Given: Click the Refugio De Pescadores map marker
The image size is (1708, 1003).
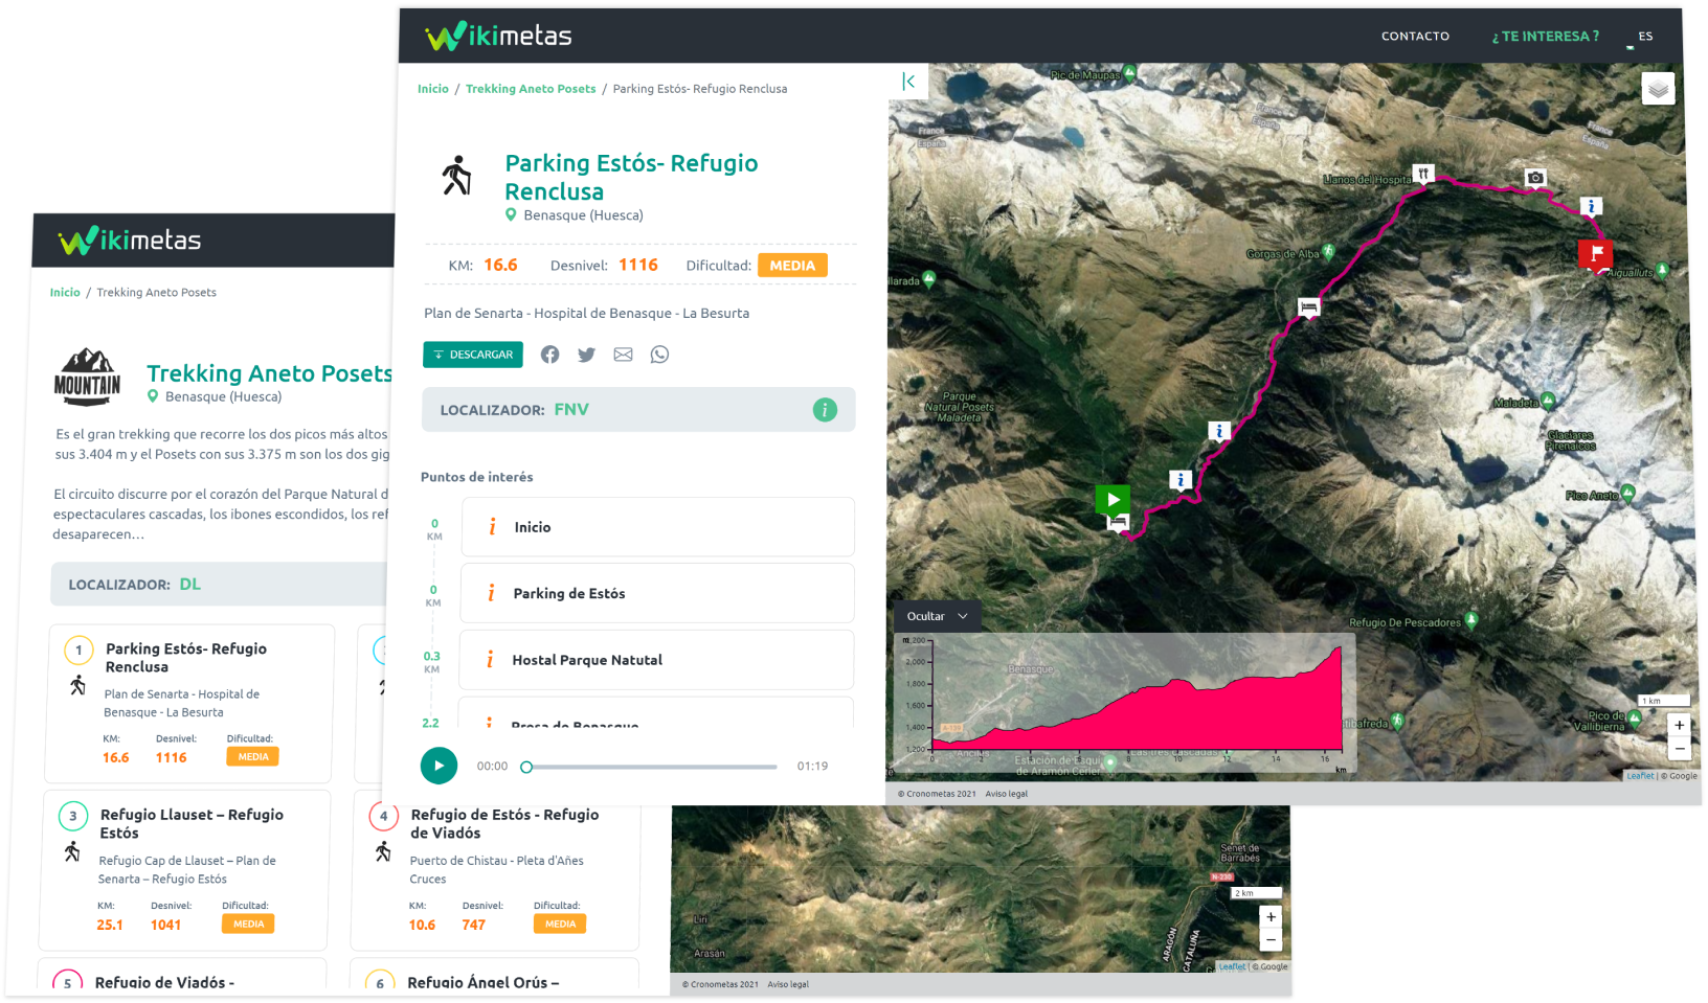Looking at the screenshot, I should [x=1470, y=621].
